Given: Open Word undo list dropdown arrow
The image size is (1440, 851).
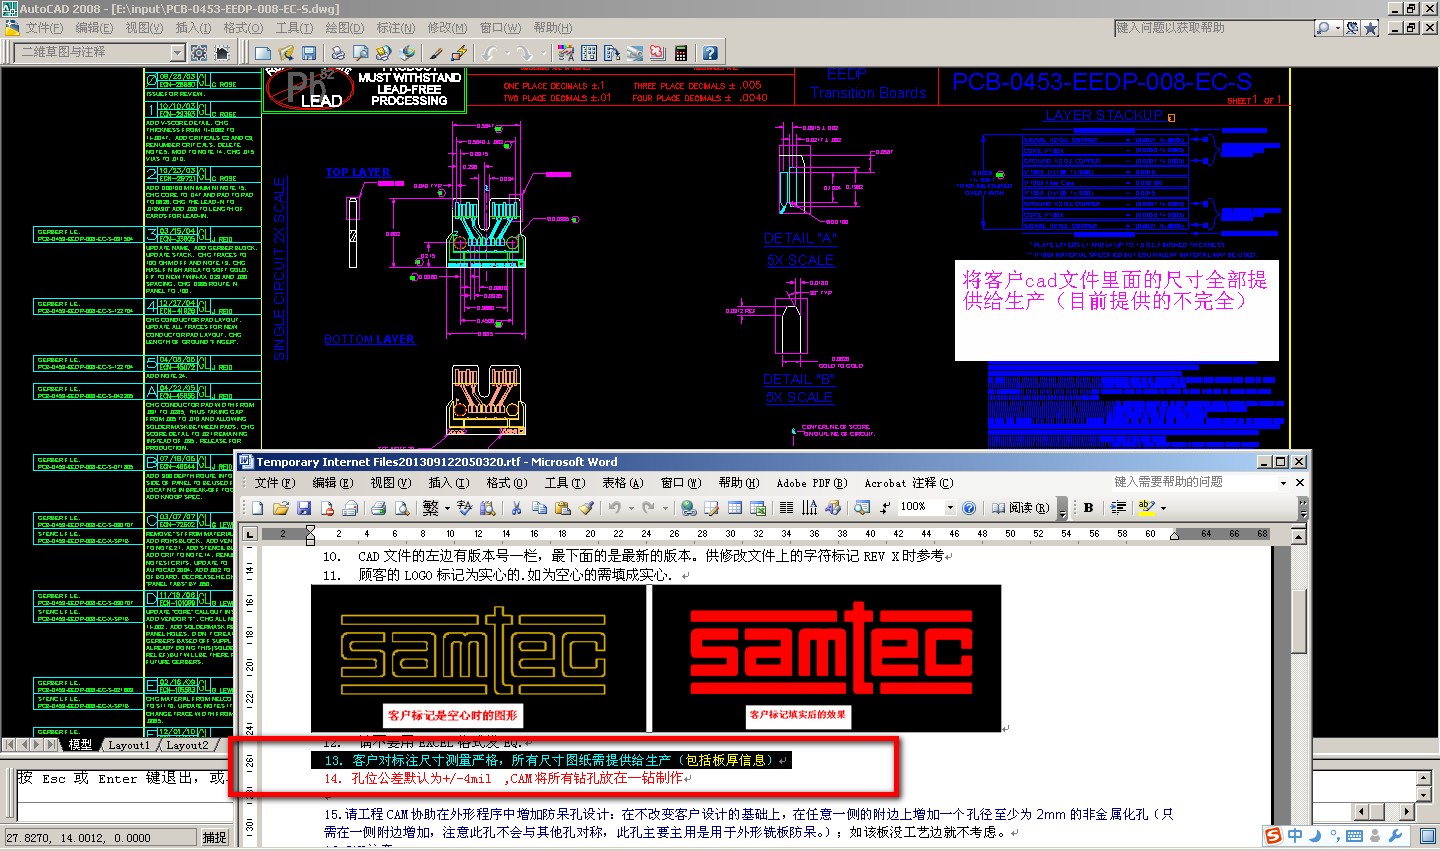Looking at the screenshot, I should click(x=632, y=508).
